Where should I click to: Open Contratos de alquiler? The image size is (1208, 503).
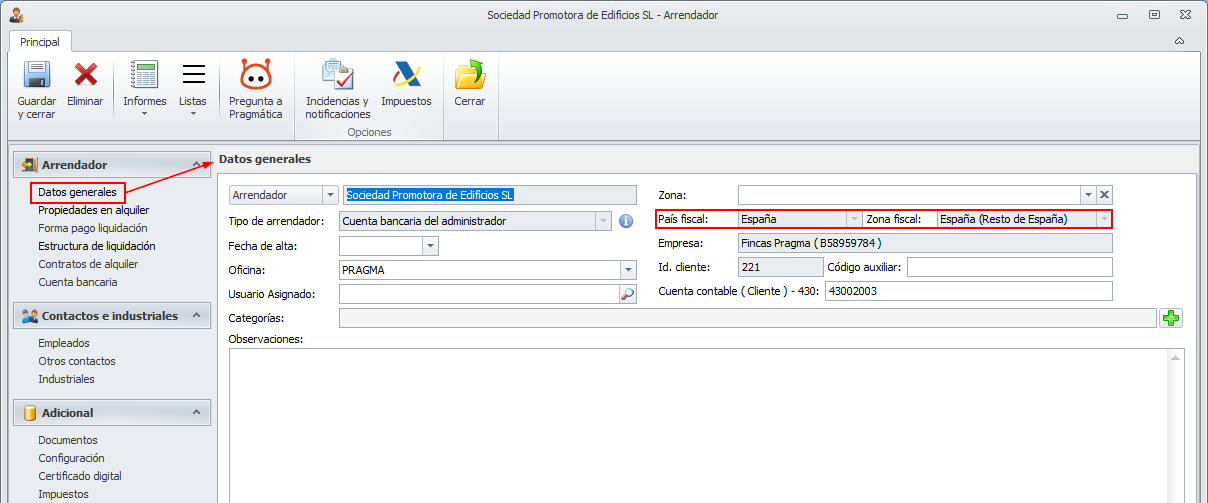click(x=88, y=264)
